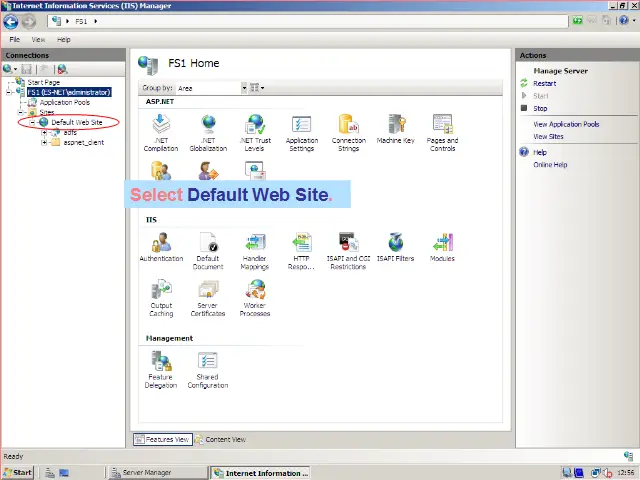Switch to Features View tab

163,440
